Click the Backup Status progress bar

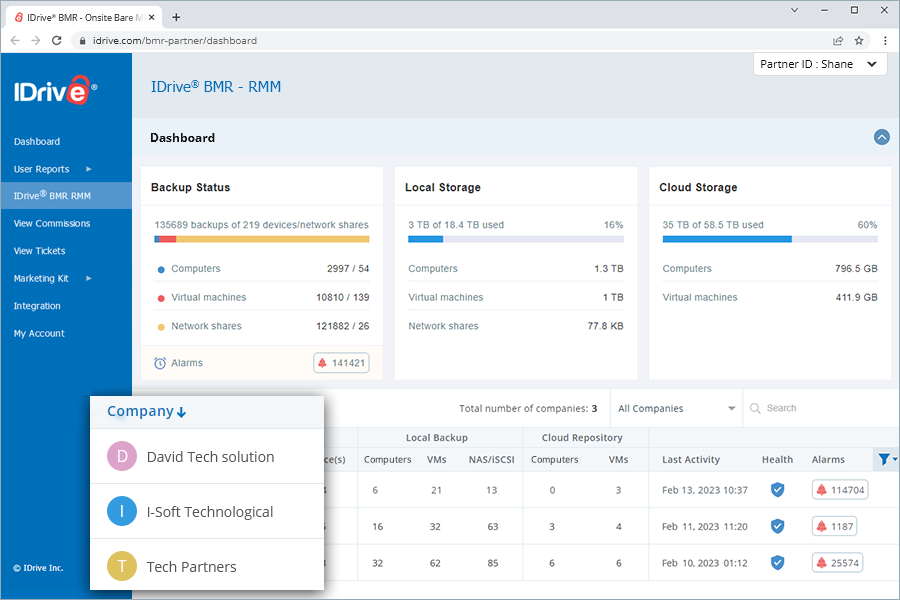click(262, 239)
